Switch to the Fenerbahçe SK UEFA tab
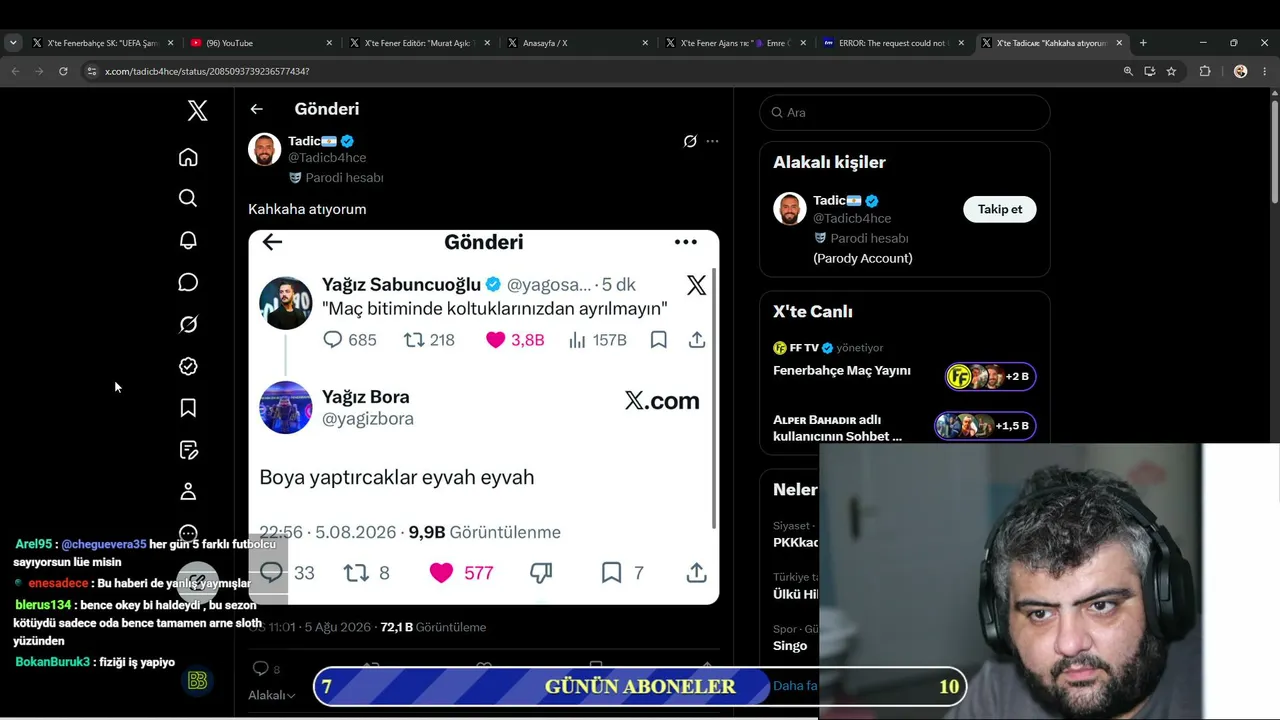This screenshot has height=720, width=1280. pyautogui.click(x=103, y=43)
